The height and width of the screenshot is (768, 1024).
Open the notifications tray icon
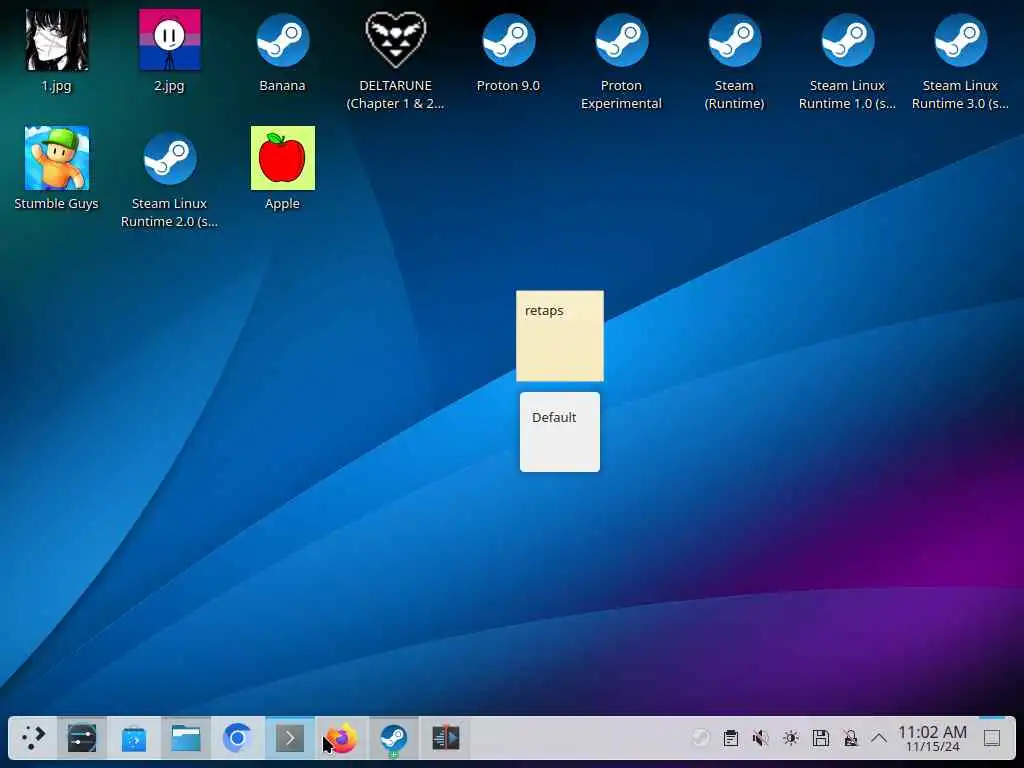pos(851,738)
